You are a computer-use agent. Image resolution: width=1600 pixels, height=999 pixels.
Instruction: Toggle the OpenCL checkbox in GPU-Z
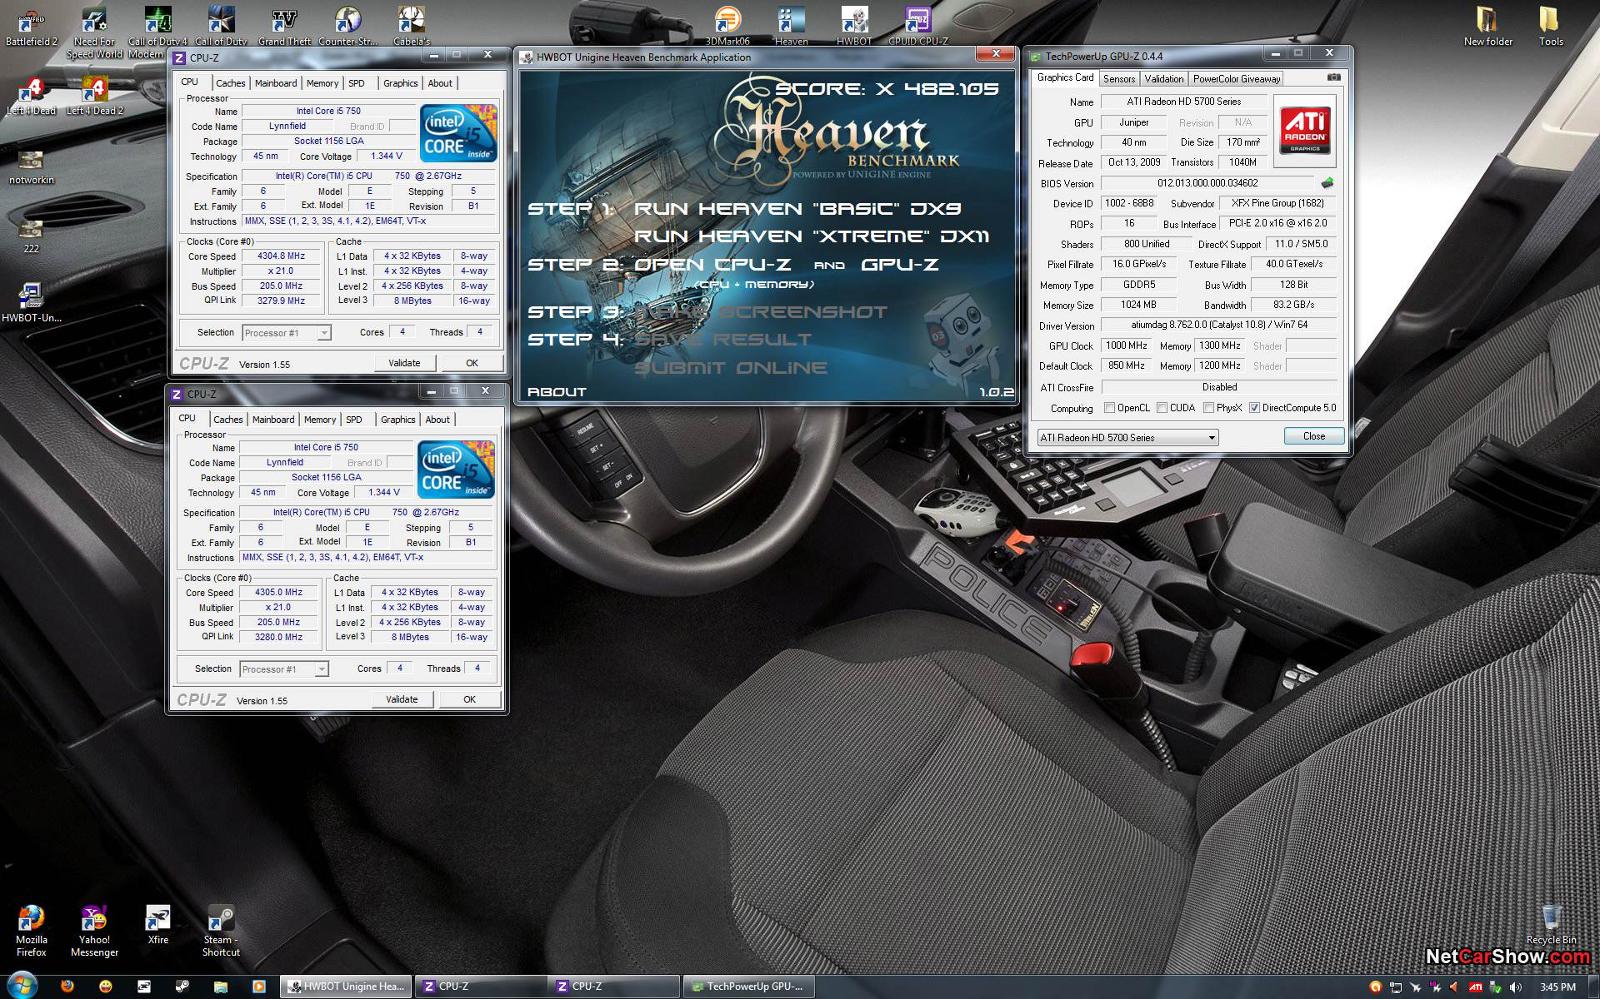pyautogui.click(x=1109, y=408)
